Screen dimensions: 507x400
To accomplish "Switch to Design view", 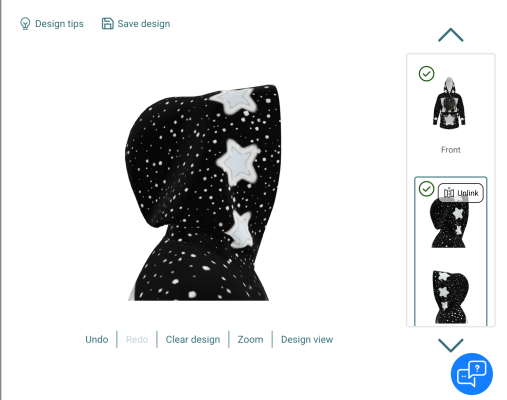I will pyautogui.click(x=307, y=339).
